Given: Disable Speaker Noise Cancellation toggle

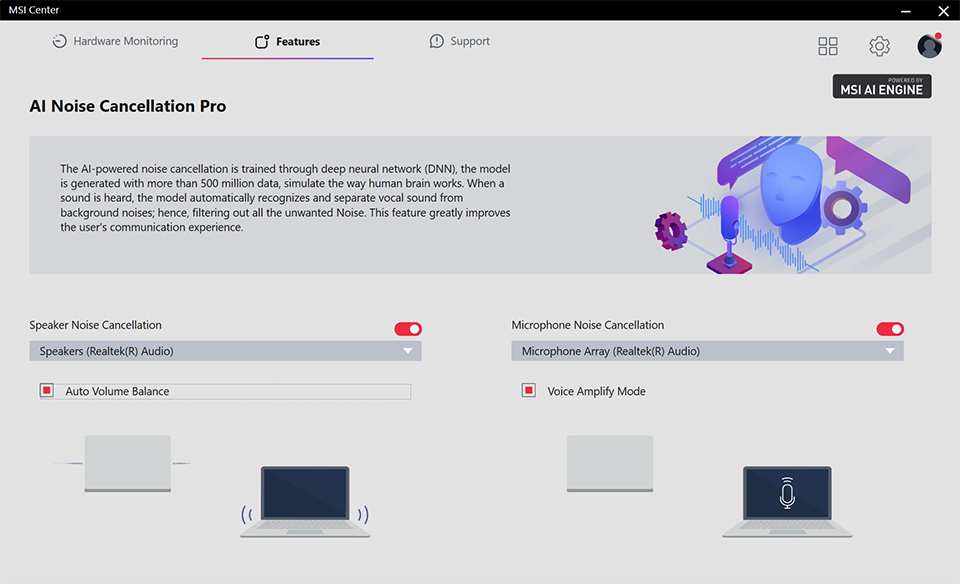Looking at the screenshot, I should coord(408,329).
